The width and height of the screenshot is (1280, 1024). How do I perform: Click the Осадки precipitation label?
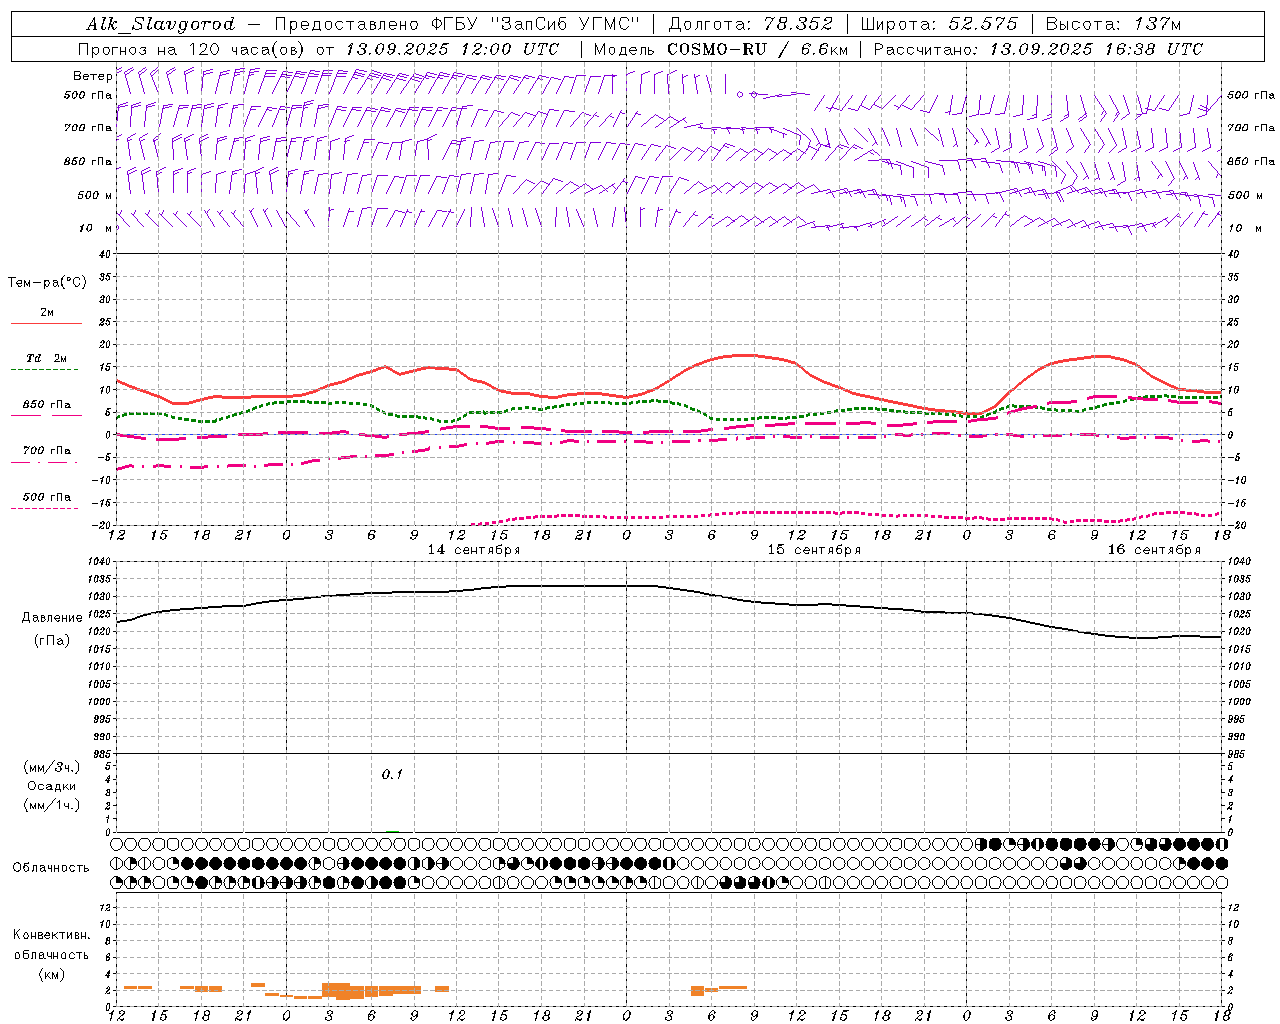pyautogui.click(x=51, y=786)
